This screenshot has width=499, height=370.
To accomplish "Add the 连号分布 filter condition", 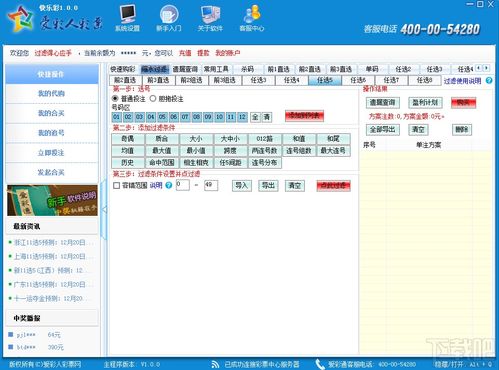I will (265, 163).
